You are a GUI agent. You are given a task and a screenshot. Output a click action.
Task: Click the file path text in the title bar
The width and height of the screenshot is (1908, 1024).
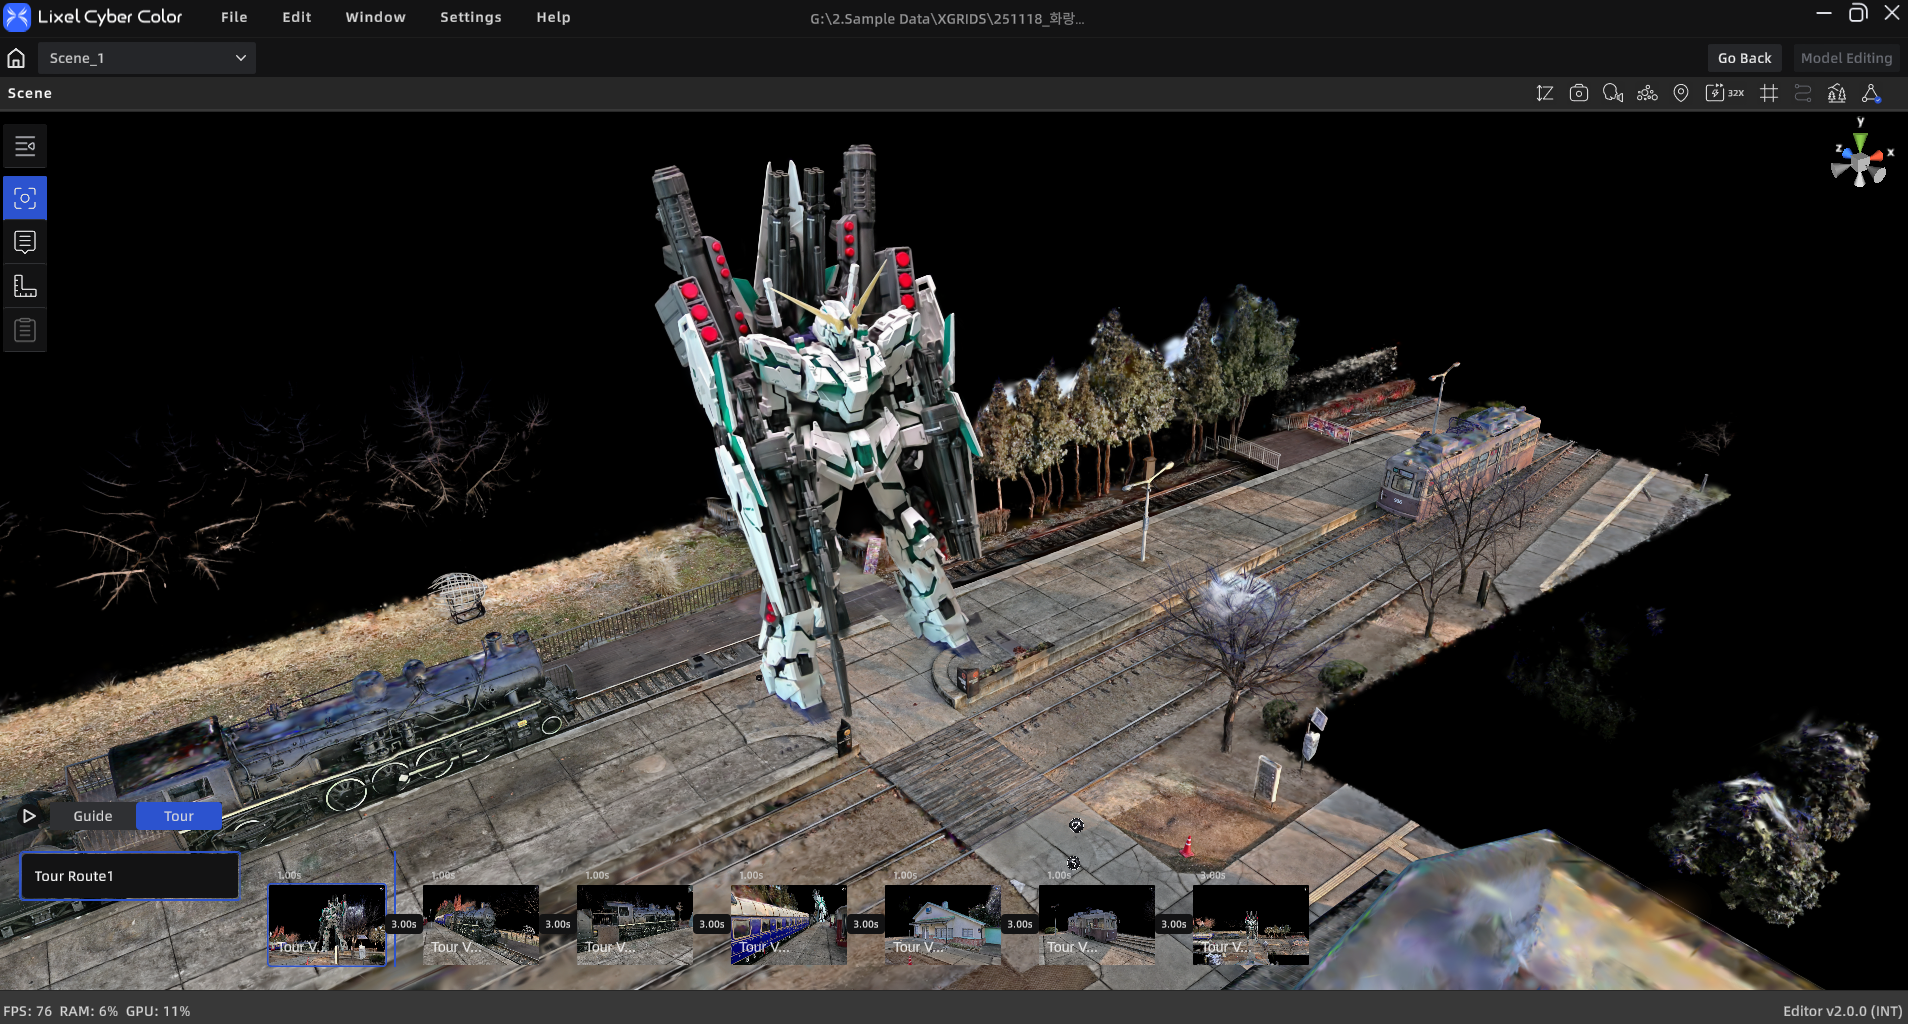tap(947, 18)
